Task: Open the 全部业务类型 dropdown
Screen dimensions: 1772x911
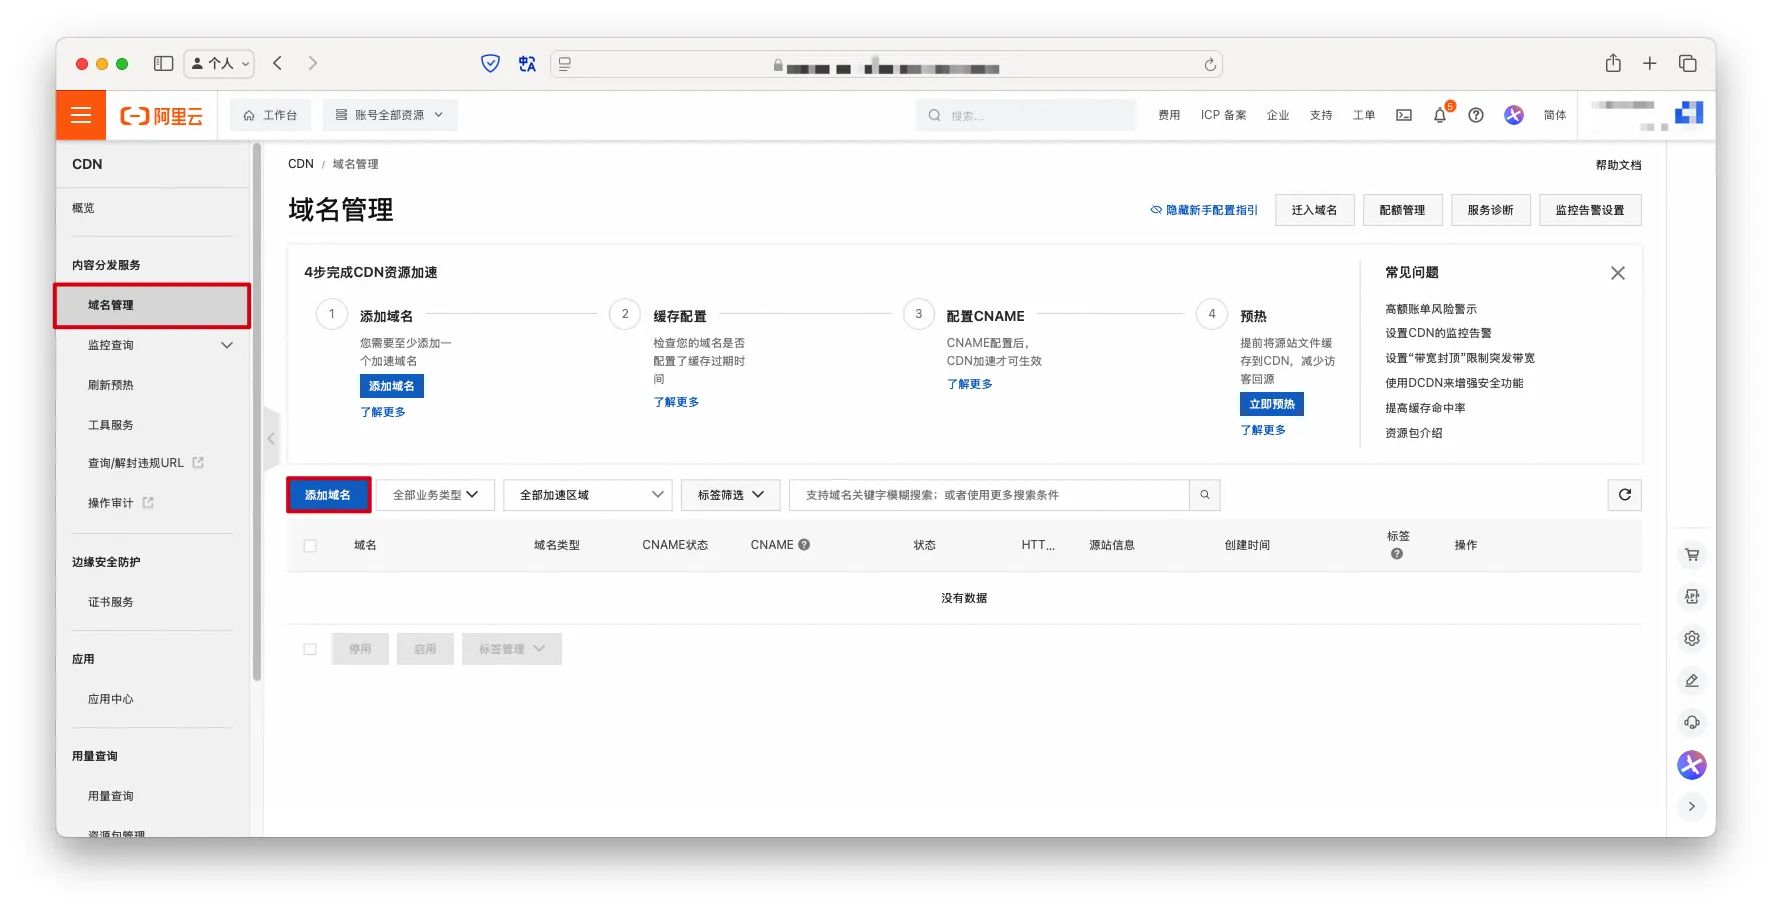Action: click(x=435, y=495)
